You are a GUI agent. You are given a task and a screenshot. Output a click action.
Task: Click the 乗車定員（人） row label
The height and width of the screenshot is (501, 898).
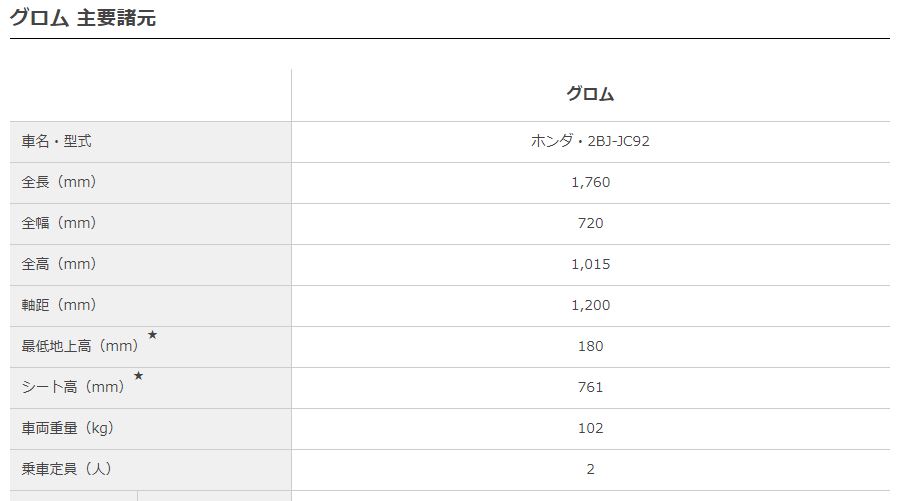pyautogui.click(x=68, y=469)
